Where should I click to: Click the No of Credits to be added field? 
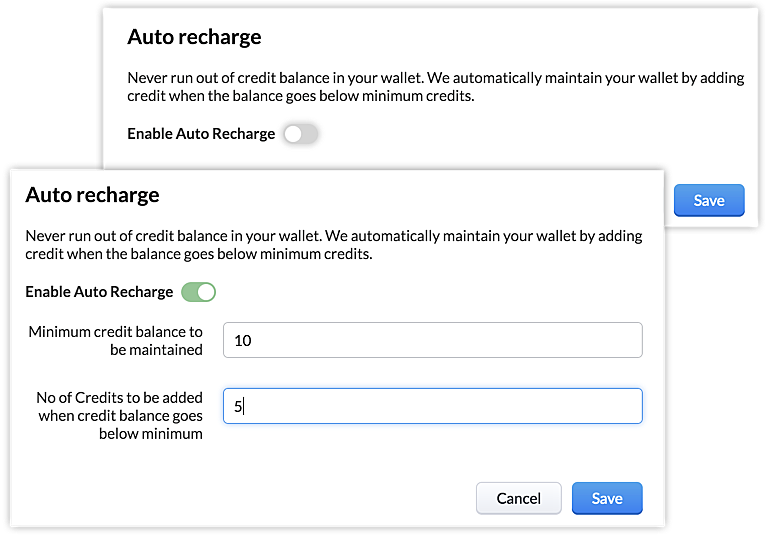[432, 406]
